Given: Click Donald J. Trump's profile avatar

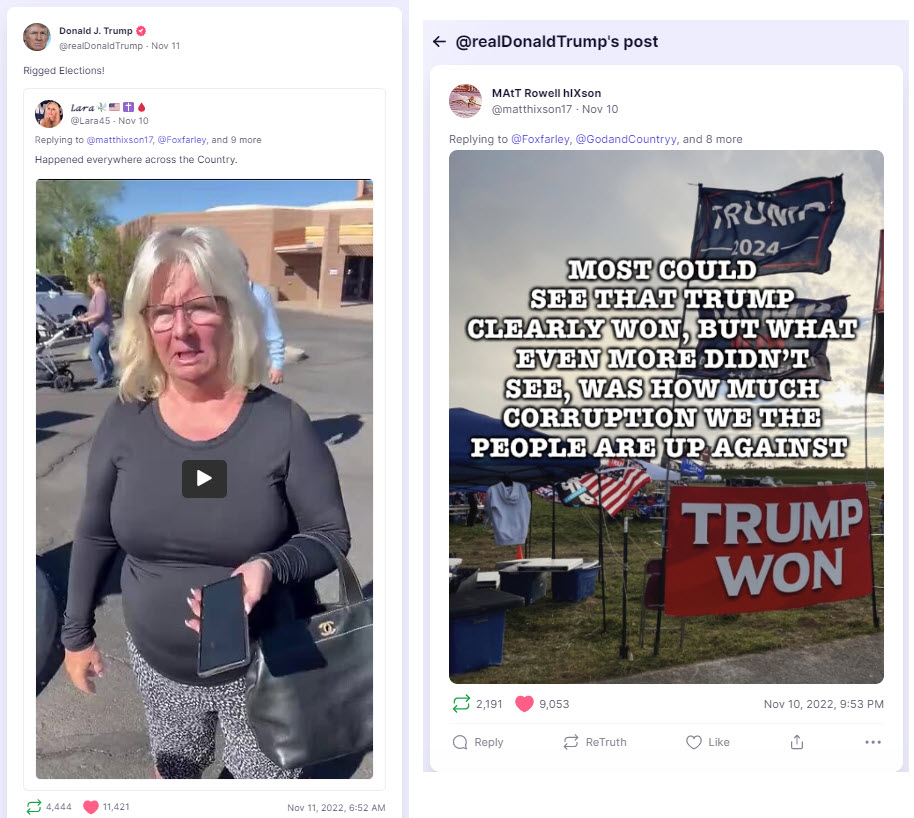Looking at the screenshot, I should (x=36, y=37).
